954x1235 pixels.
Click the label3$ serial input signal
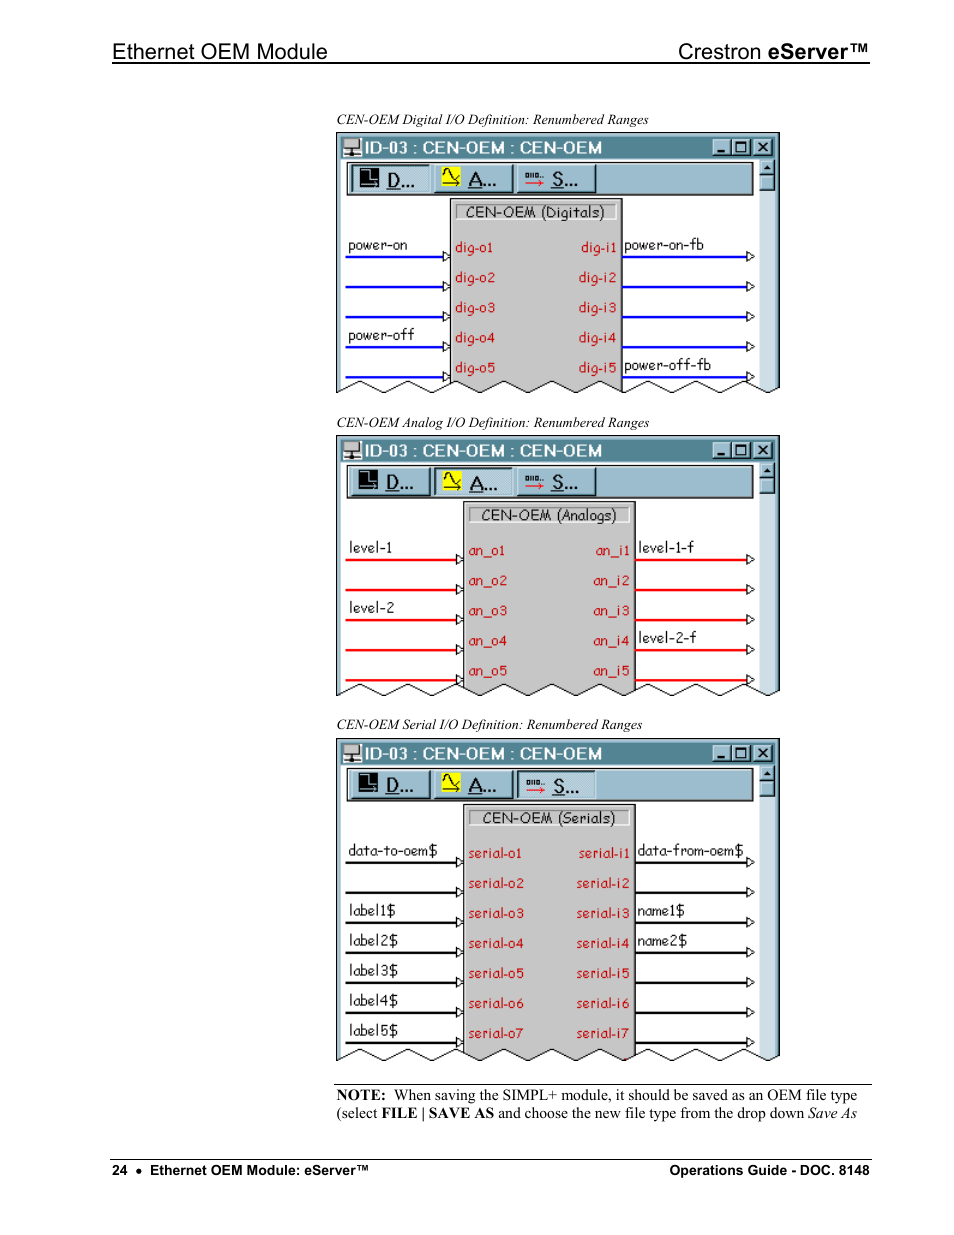tap(373, 971)
